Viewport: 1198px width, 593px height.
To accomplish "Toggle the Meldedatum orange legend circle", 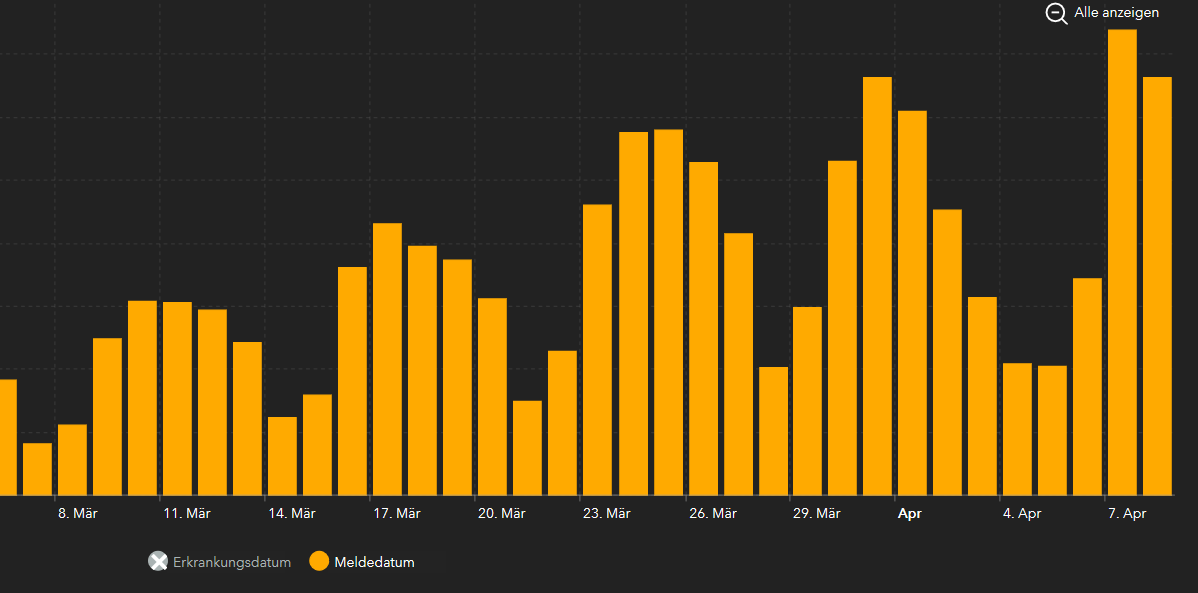I will (319, 562).
